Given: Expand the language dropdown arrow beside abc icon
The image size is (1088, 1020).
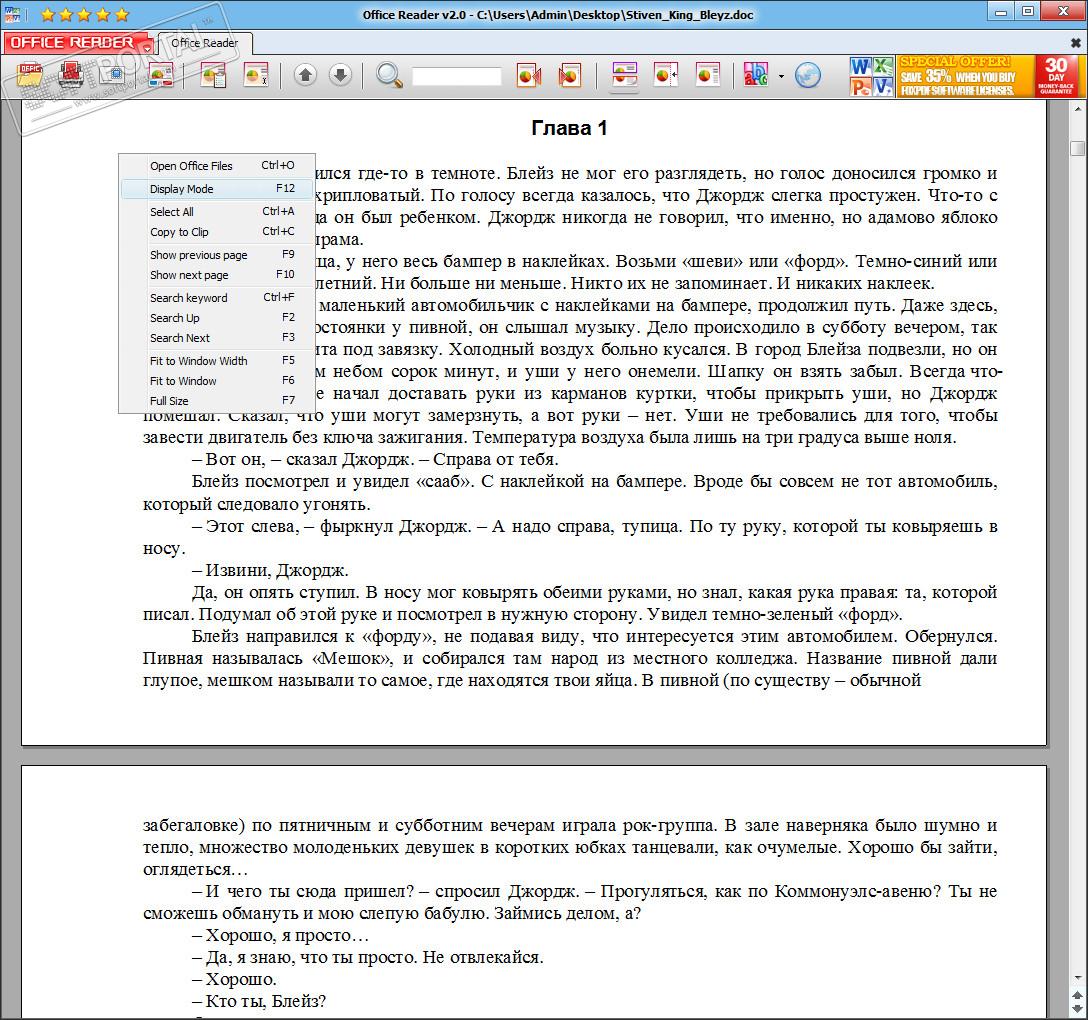Looking at the screenshot, I should point(781,76).
